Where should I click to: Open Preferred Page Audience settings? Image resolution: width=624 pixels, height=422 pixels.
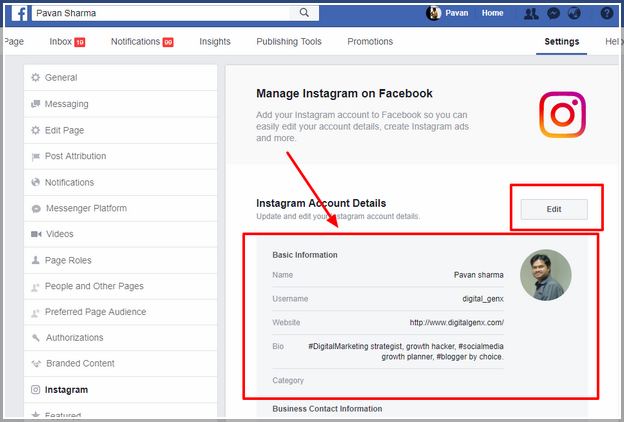point(121,312)
